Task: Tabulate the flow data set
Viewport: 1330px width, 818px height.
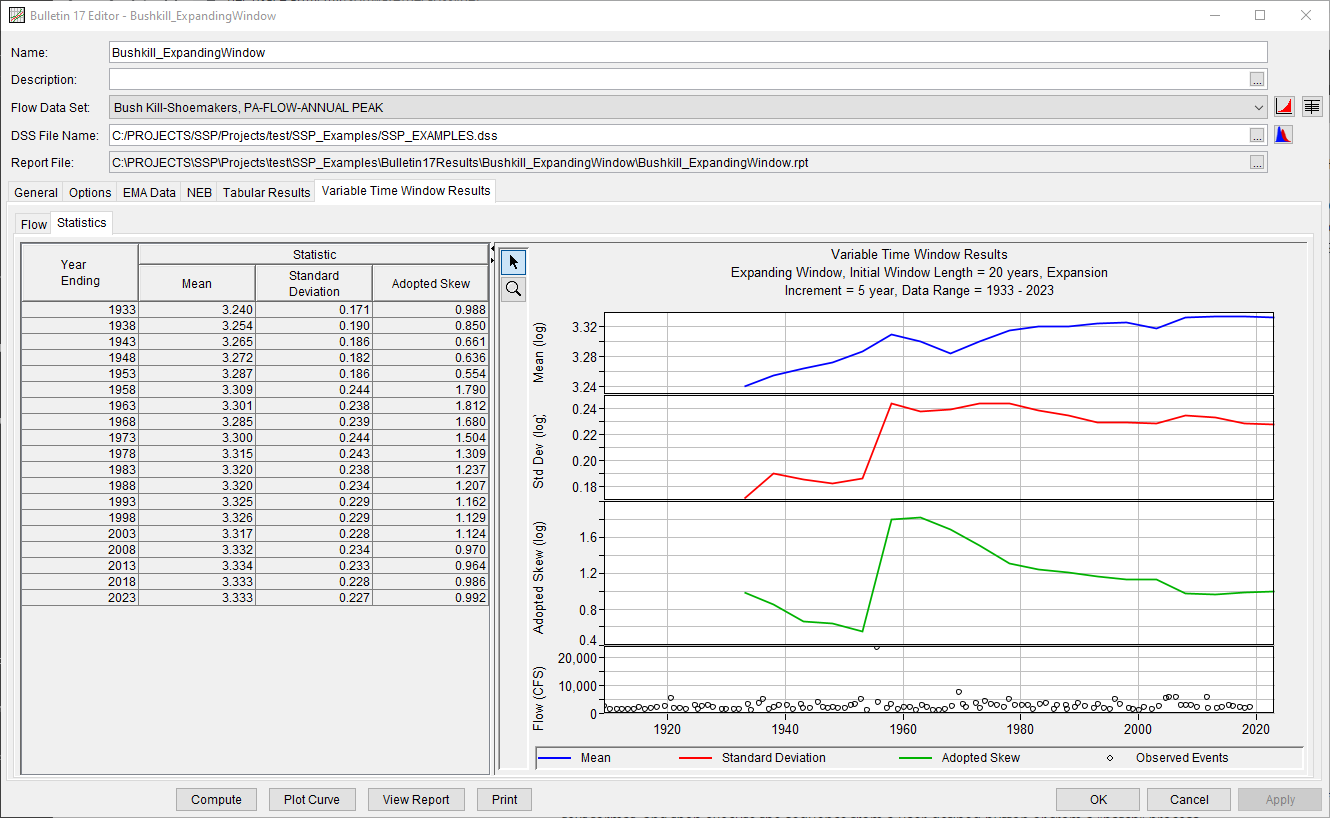Action: coord(1311,107)
